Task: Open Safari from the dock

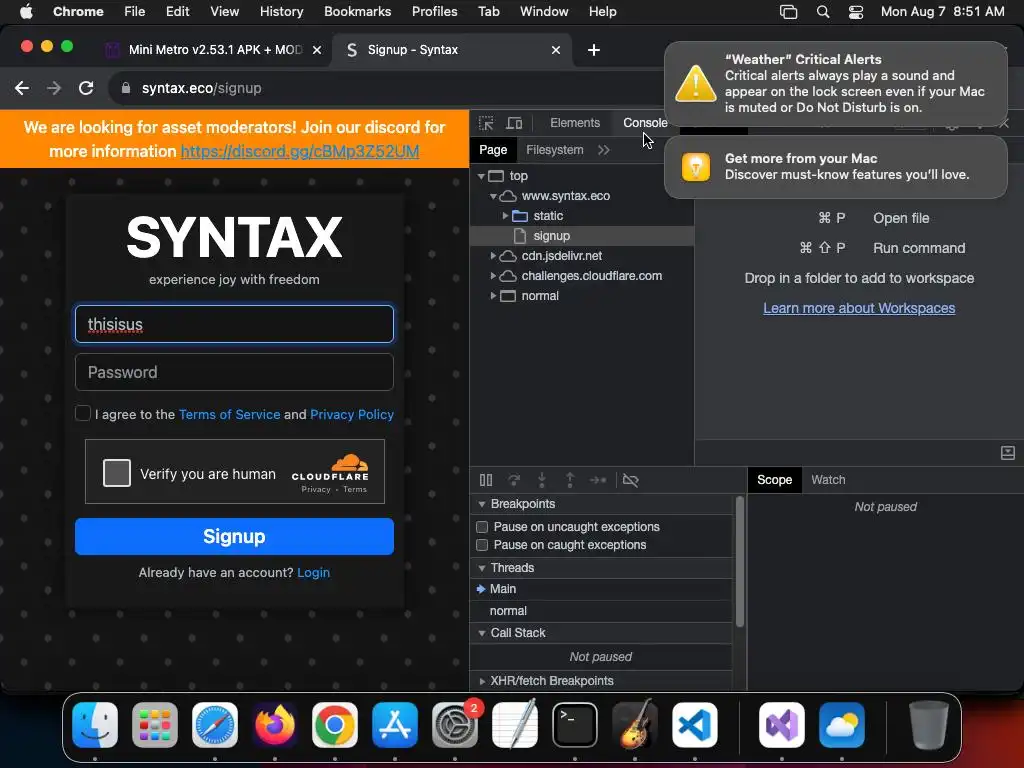Action: click(215, 725)
